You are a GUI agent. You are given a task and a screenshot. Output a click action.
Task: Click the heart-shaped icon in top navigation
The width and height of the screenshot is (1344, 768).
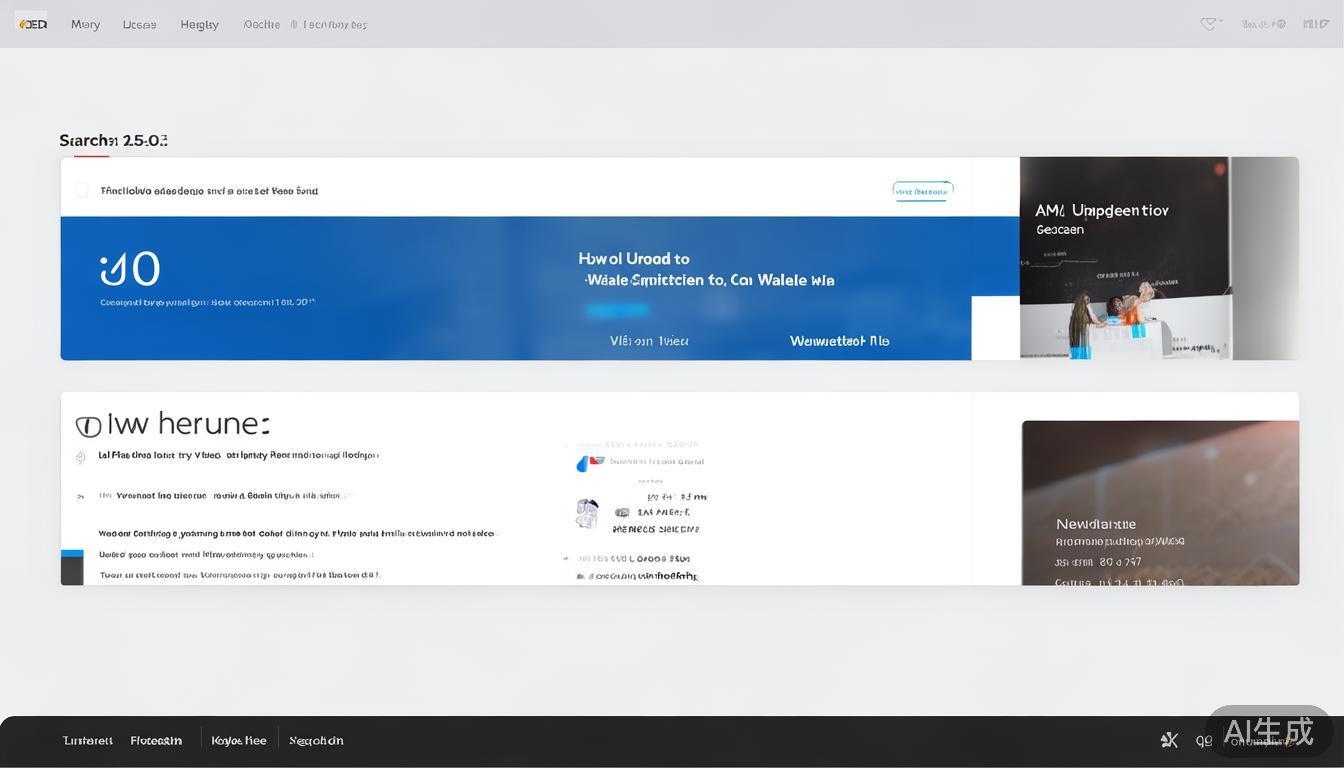tap(1210, 24)
